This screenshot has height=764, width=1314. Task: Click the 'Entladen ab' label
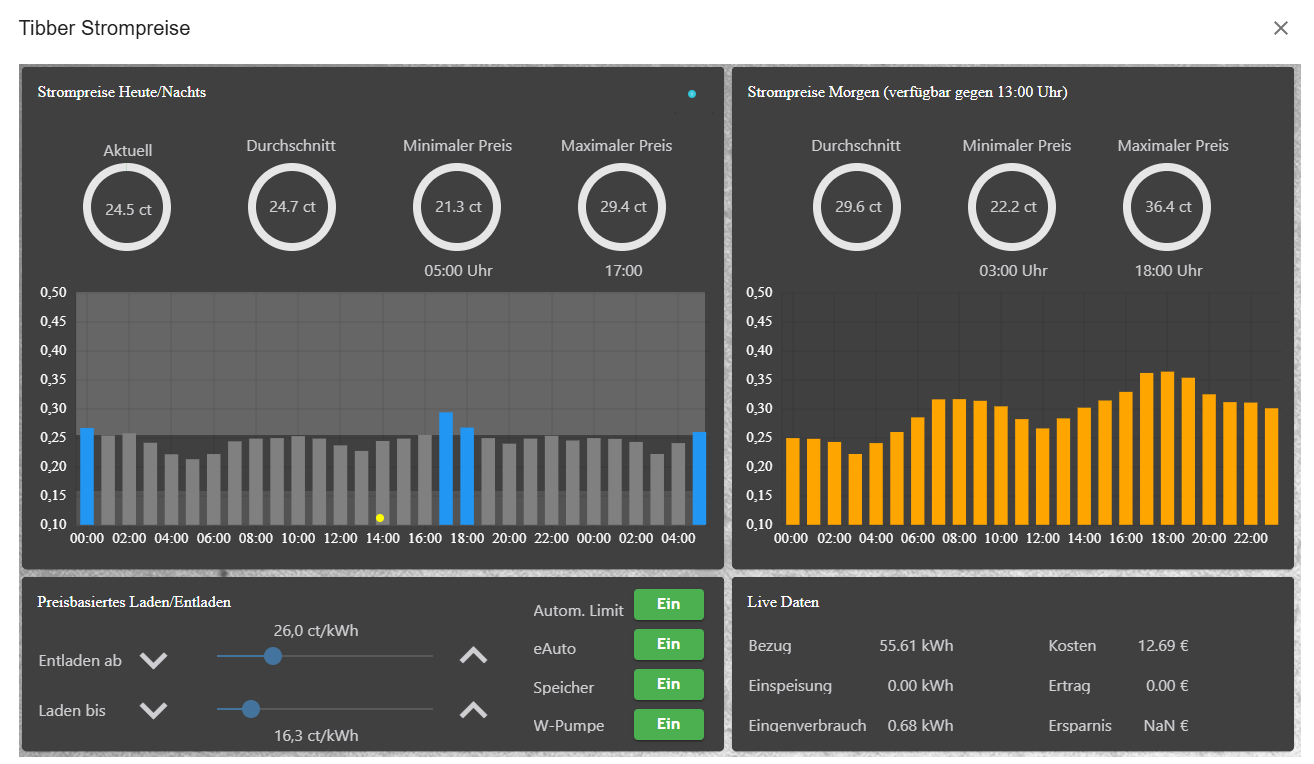80,661
